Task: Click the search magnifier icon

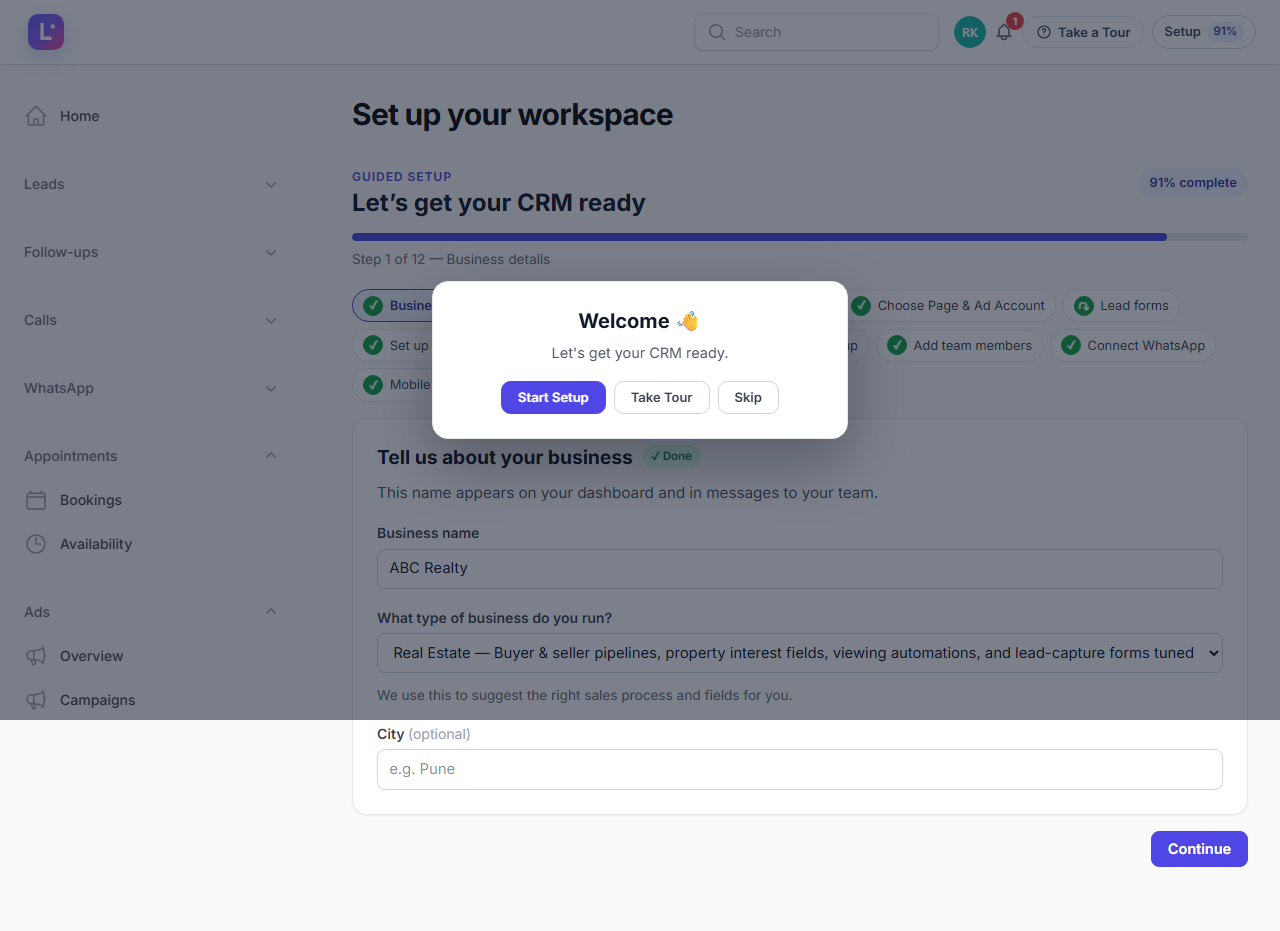Action: [x=716, y=32]
